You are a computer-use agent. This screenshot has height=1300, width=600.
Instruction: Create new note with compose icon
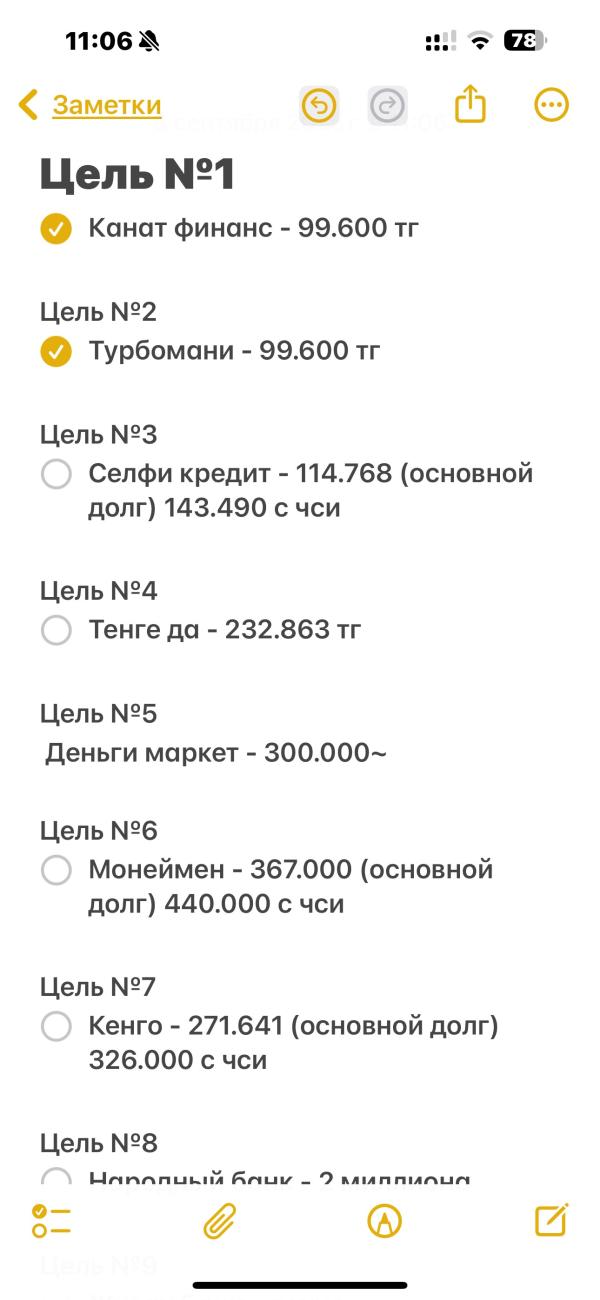click(551, 1220)
